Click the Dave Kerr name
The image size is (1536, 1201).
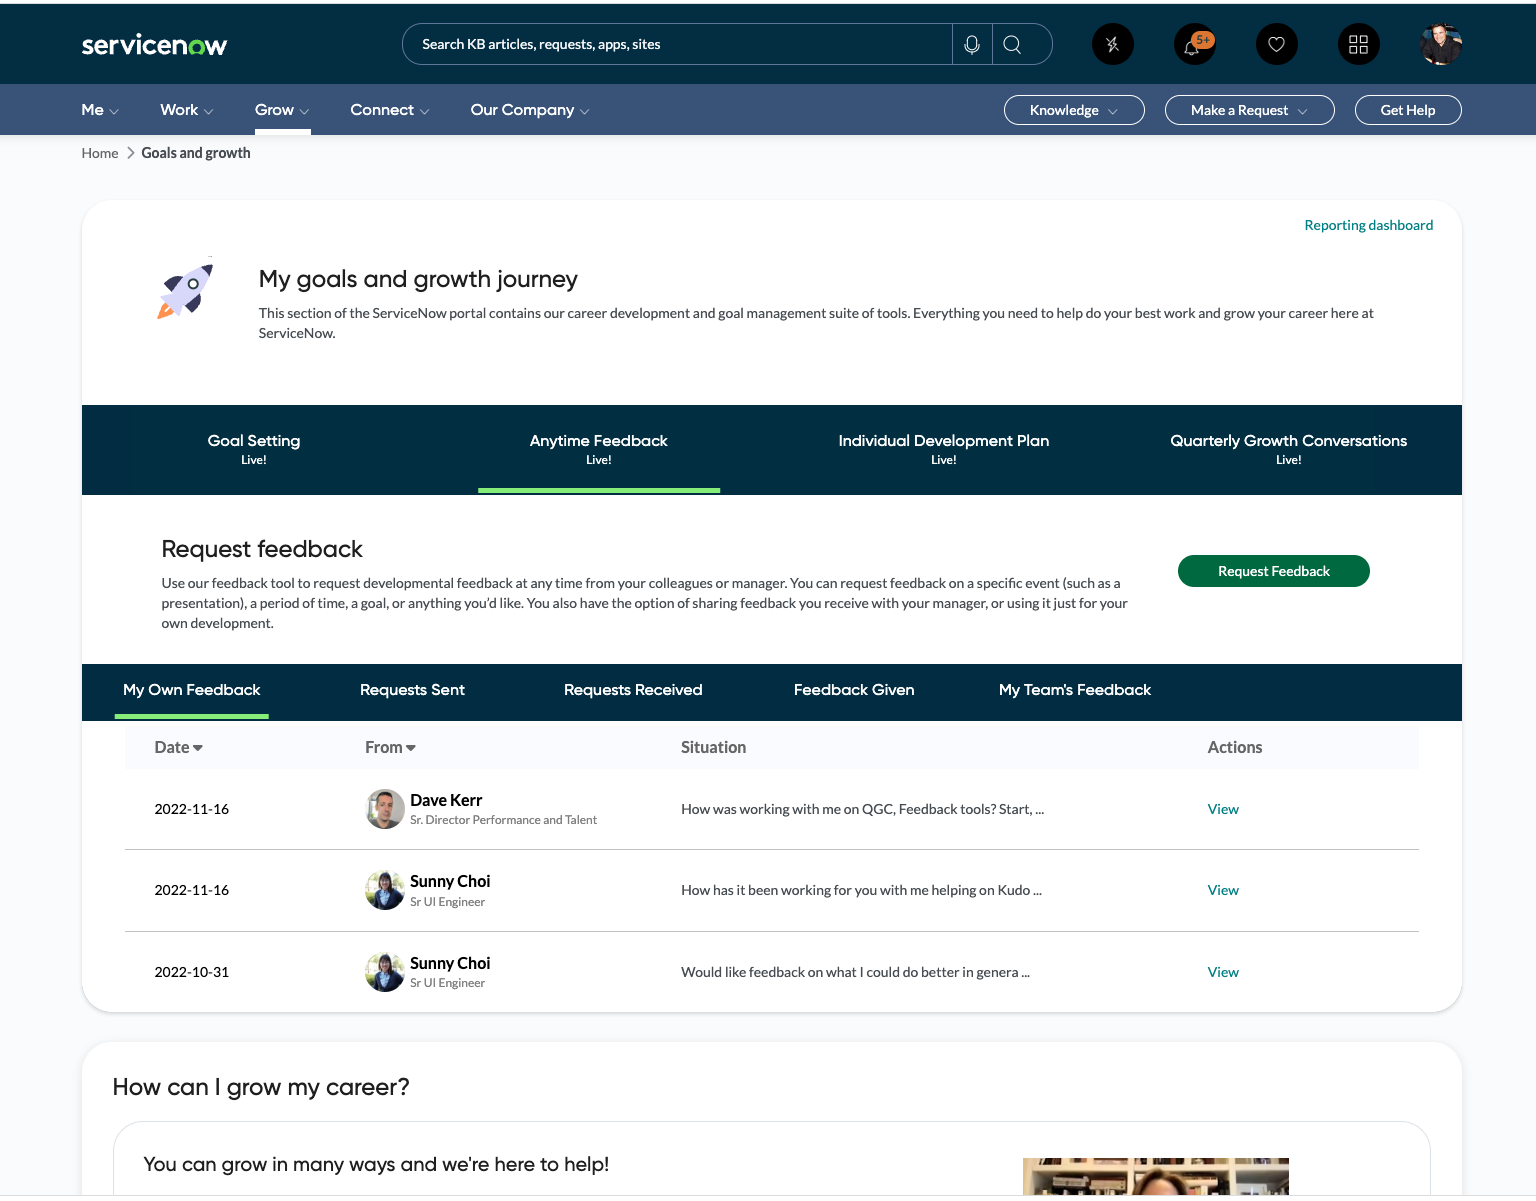tap(446, 800)
